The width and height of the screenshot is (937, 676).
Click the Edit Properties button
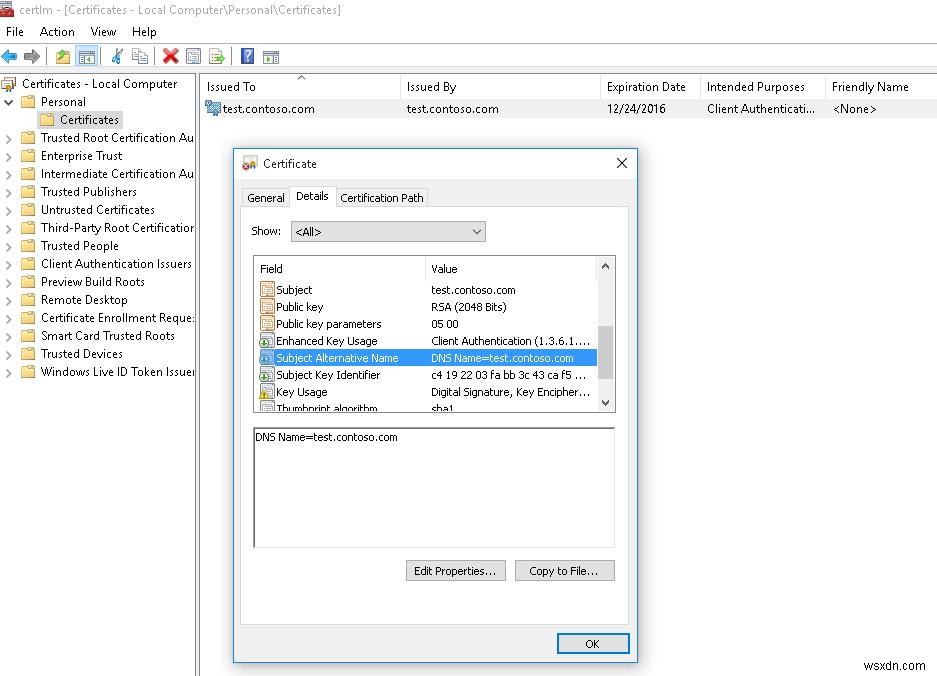point(455,570)
